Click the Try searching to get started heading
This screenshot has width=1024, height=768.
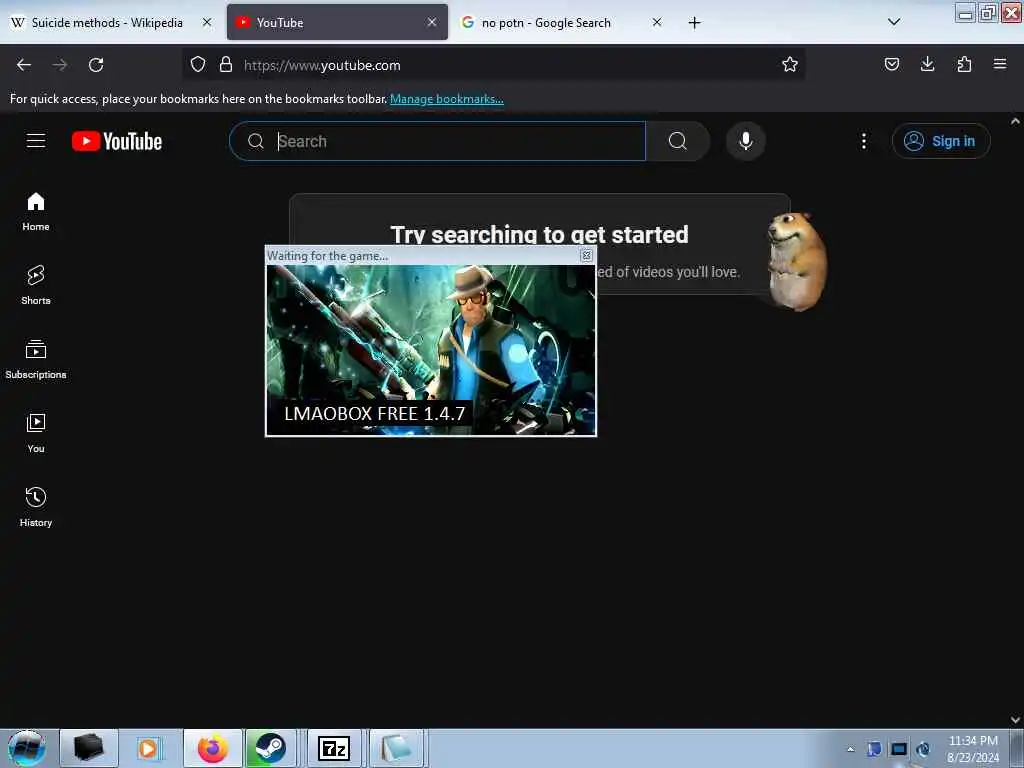[539, 234]
